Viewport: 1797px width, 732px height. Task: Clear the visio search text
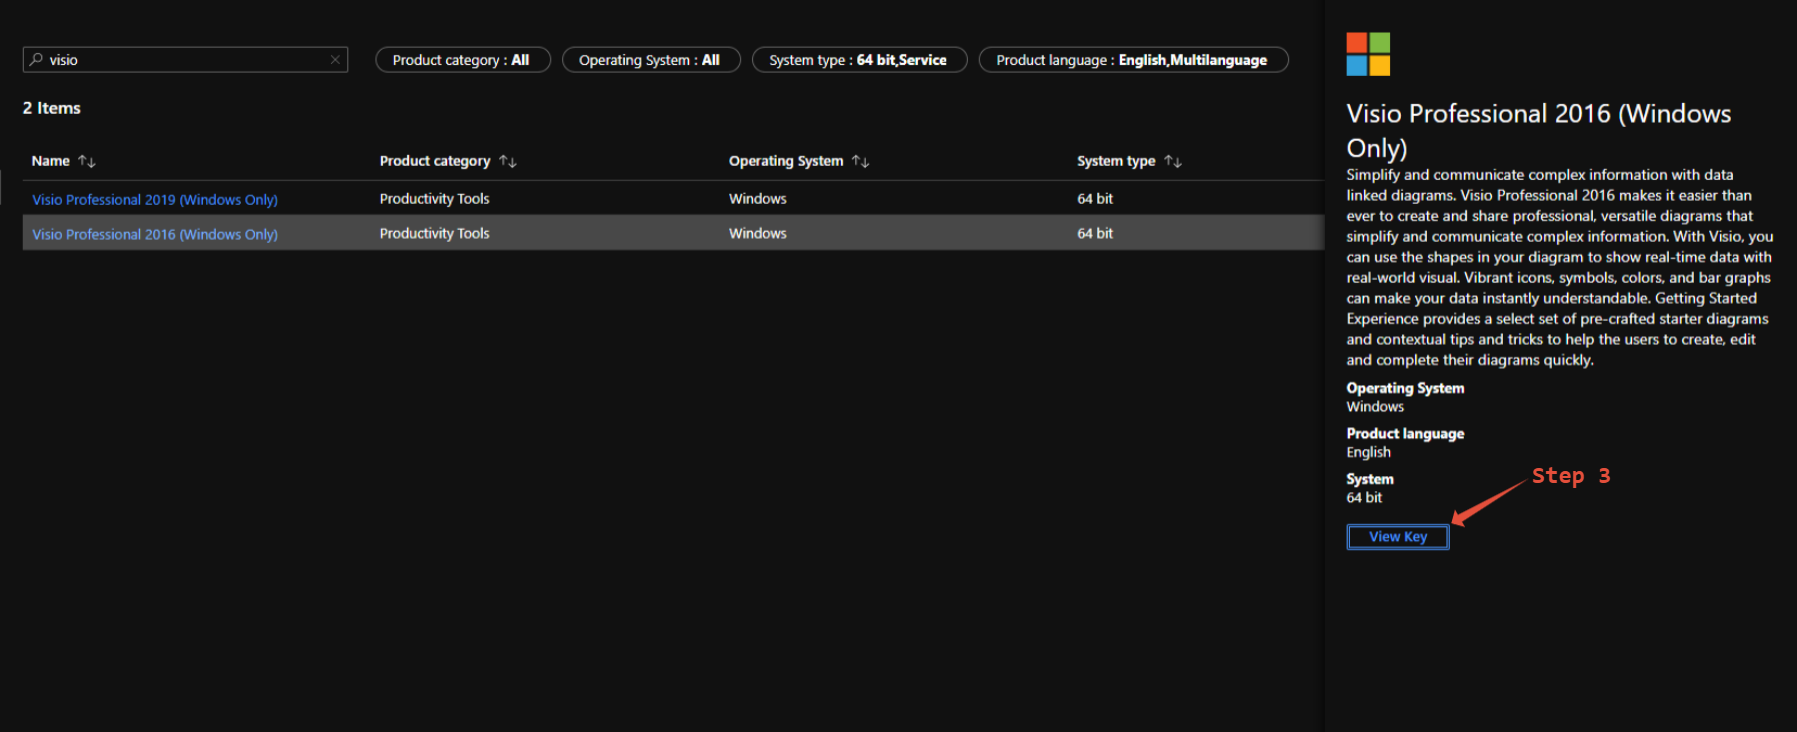[x=335, y=60]
